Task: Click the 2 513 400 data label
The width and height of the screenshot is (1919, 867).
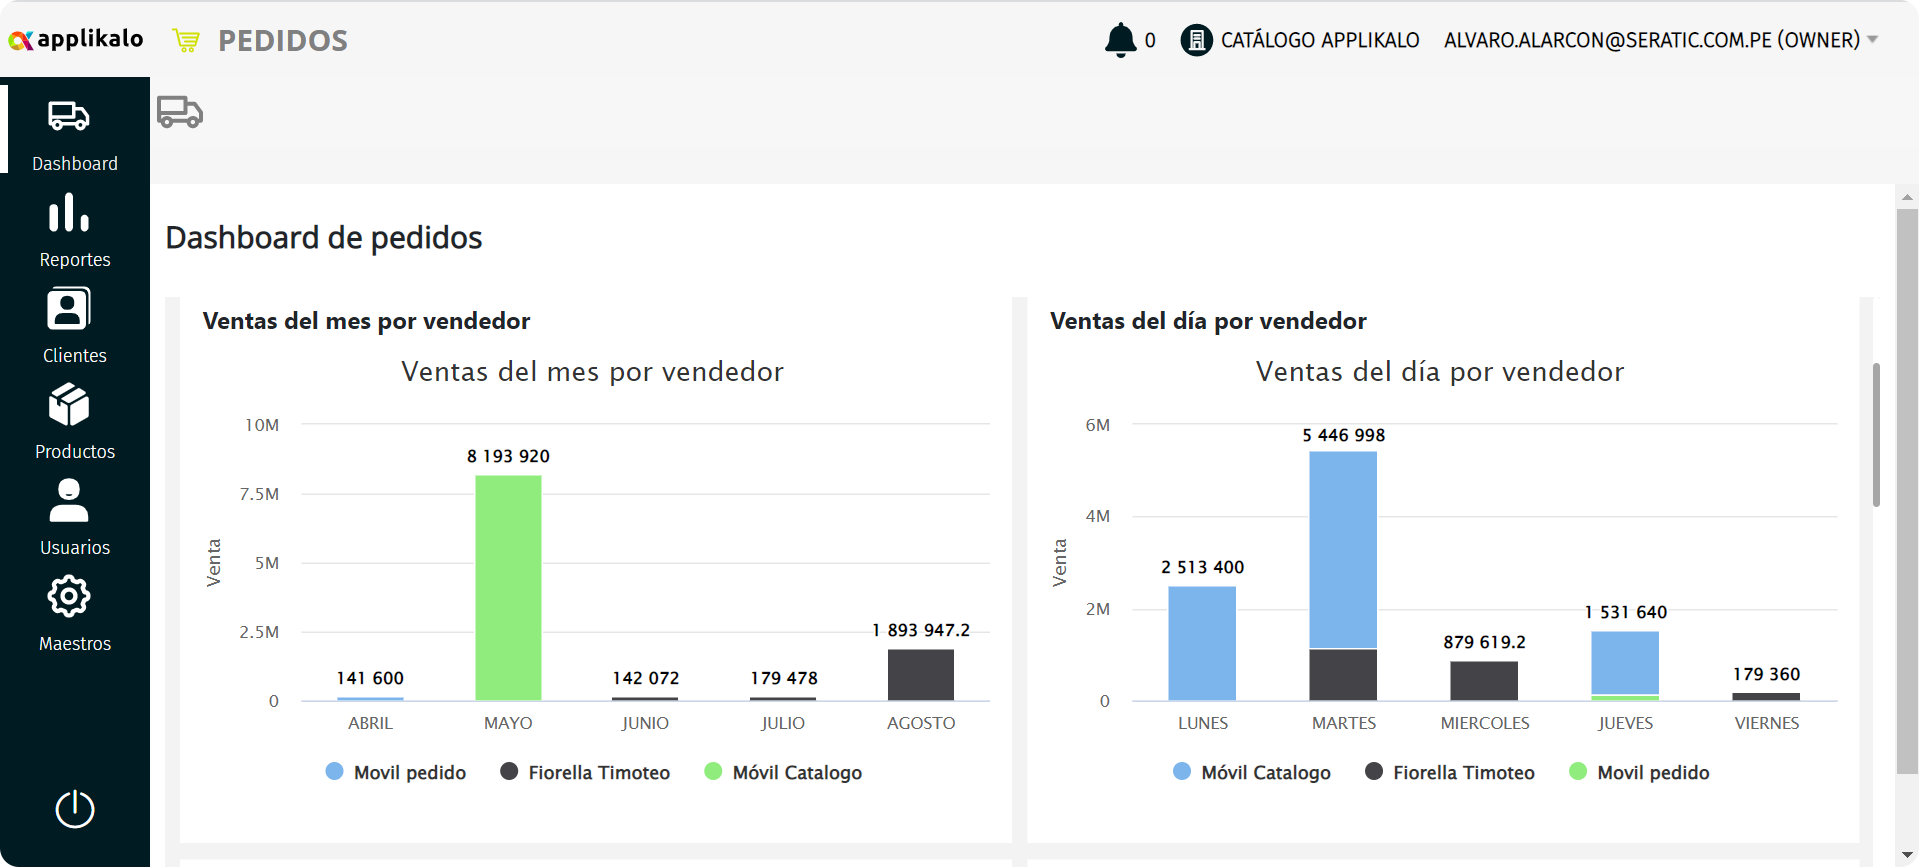Action: pos(1202,567)
